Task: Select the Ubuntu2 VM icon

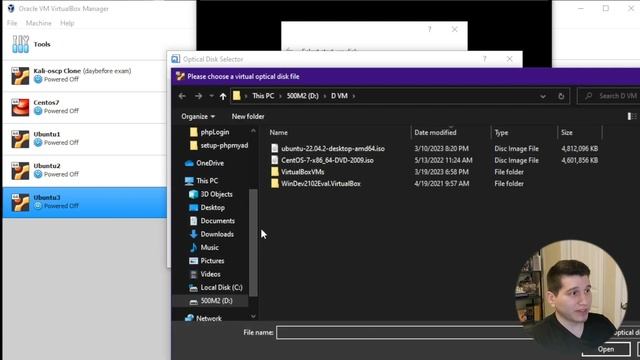Action: point(20,171)
